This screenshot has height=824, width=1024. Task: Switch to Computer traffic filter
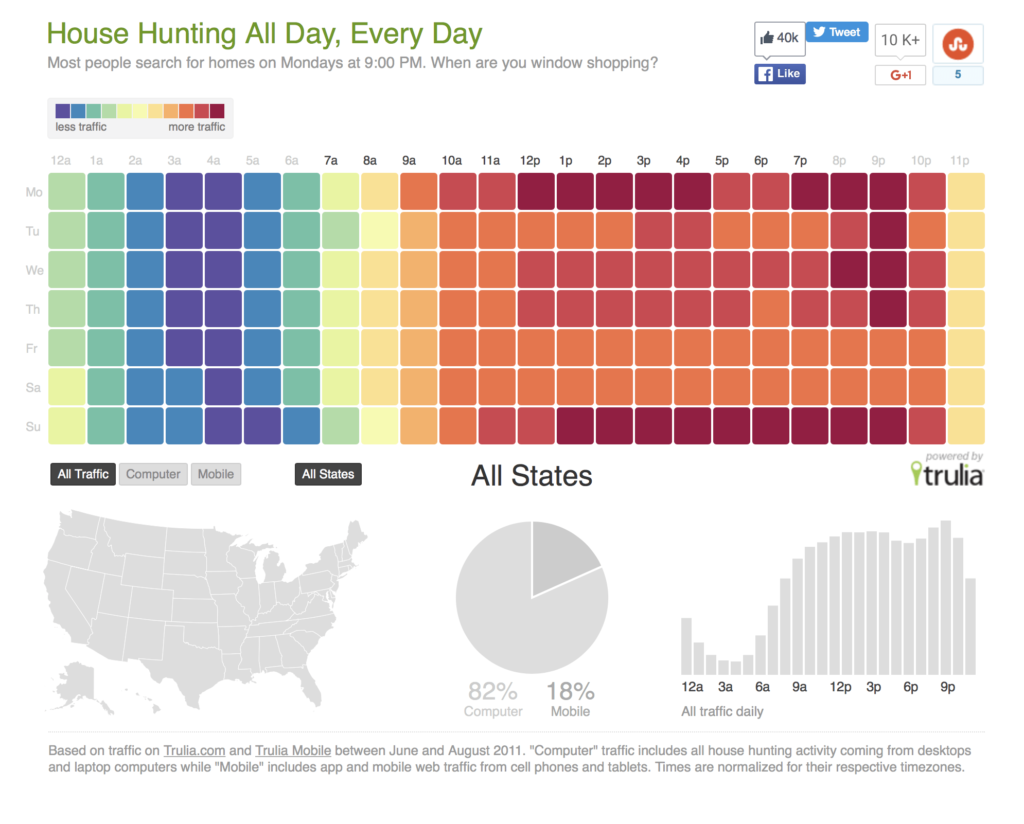click(153, 474)
